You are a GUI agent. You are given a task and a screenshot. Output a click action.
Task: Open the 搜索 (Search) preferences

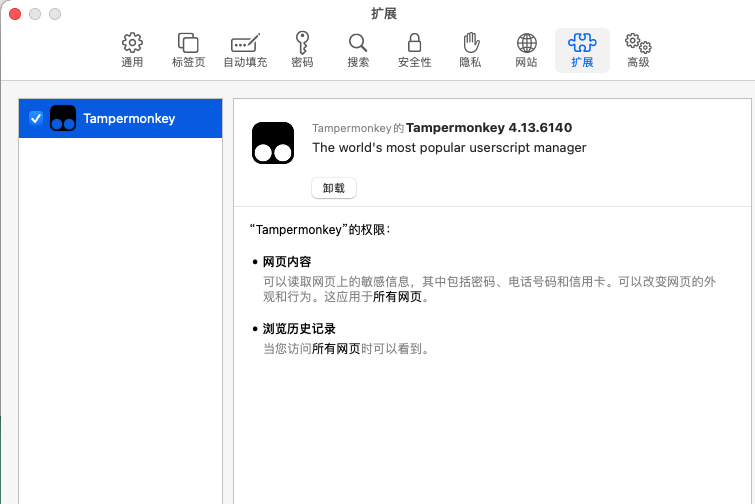[358, 50]
